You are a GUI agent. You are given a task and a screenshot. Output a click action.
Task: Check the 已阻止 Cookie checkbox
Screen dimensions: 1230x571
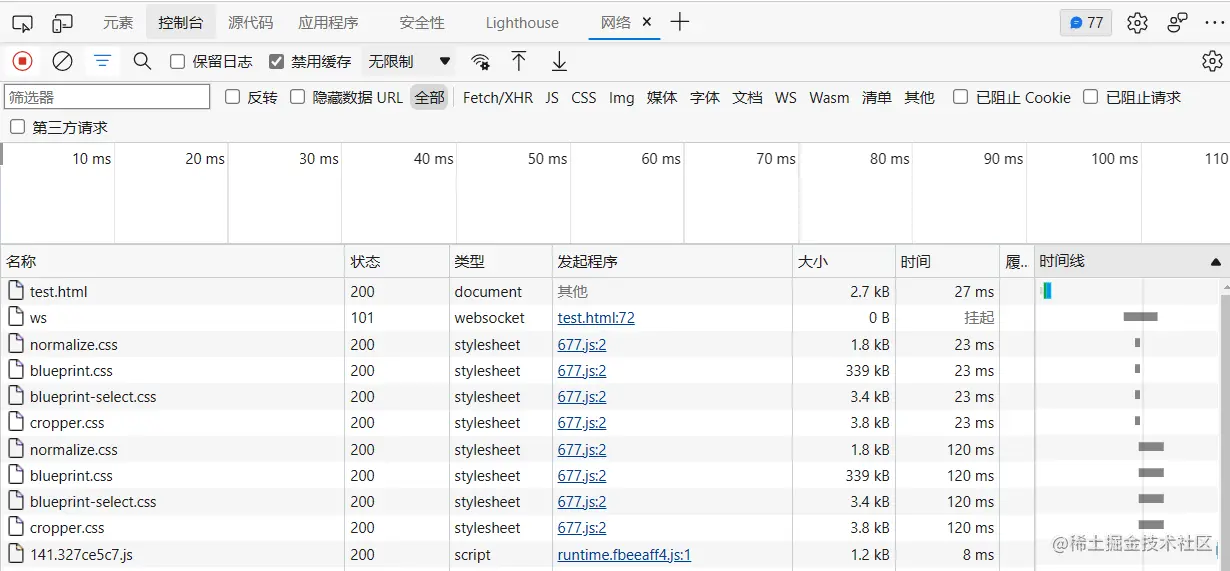961,97
